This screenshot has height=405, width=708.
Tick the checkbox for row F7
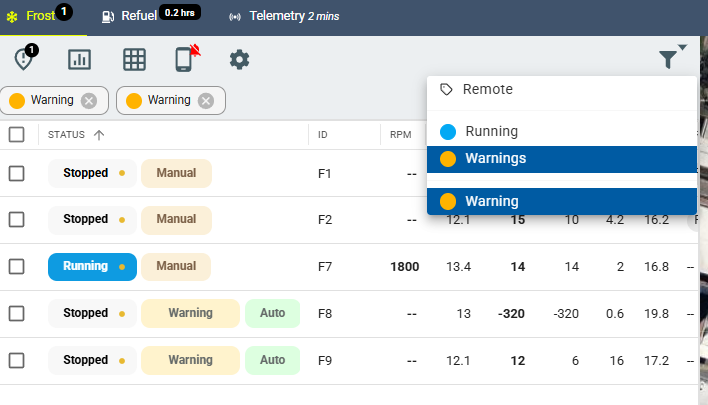click(16, 267)
